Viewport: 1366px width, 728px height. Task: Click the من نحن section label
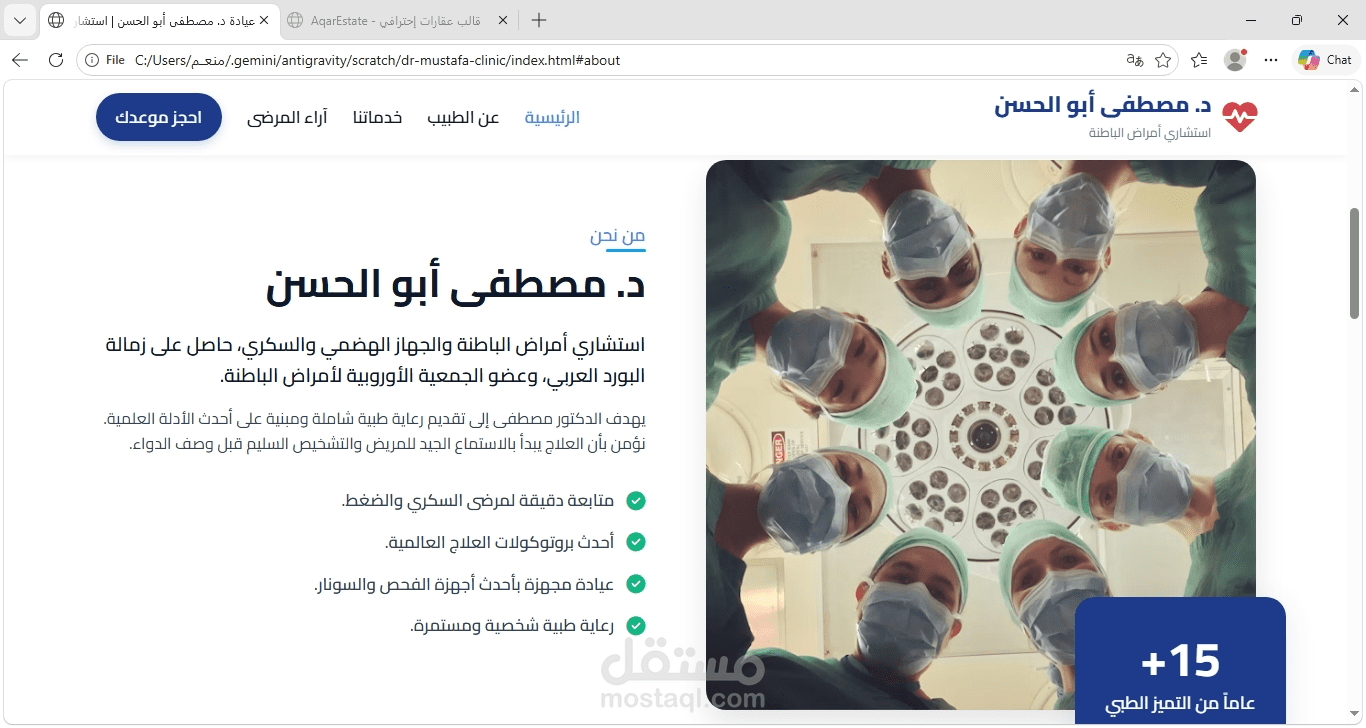tap(618, 236)
